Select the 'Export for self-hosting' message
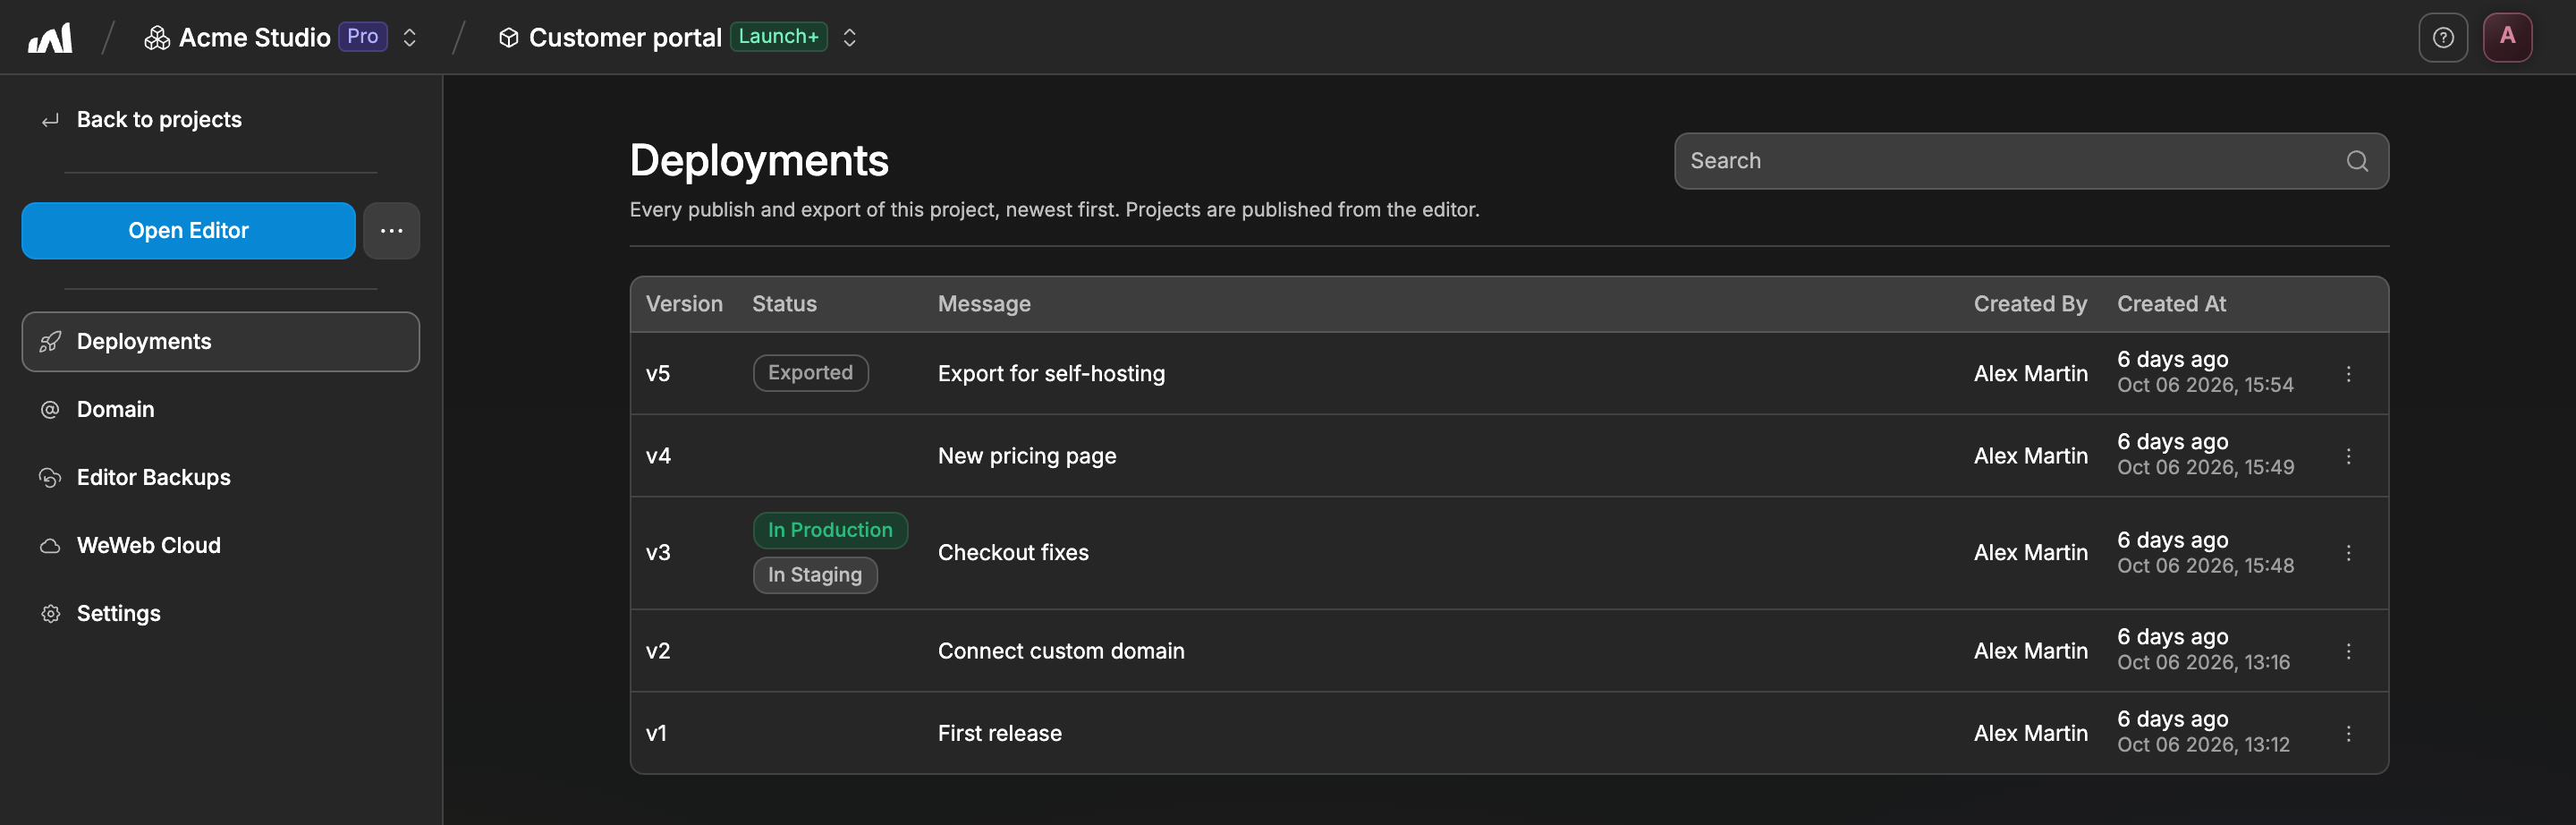Image resolution: width=2576 pixels, height=825 pixels. [1051, 374]
